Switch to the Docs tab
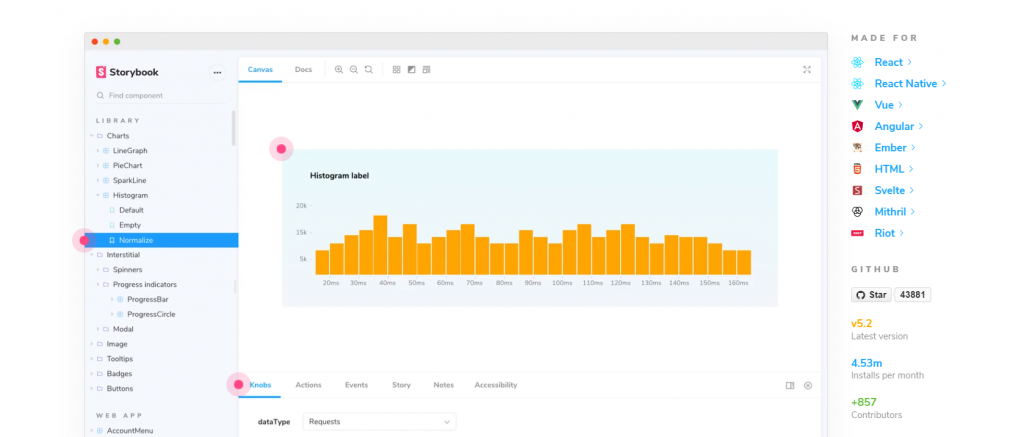This screenshot has width=1024, height=437. click(x=303, y=70)
